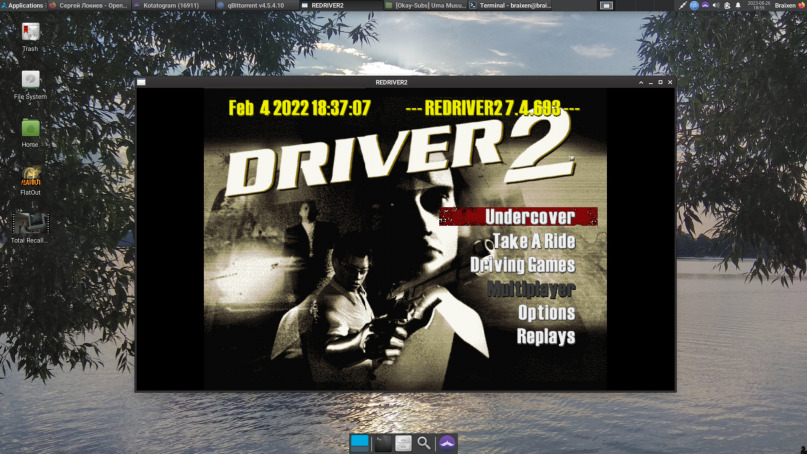Screen dimensions: 807x454
Task: Click the 'REDRIVER2 7.4.693' version text
Action: (493, 108)
